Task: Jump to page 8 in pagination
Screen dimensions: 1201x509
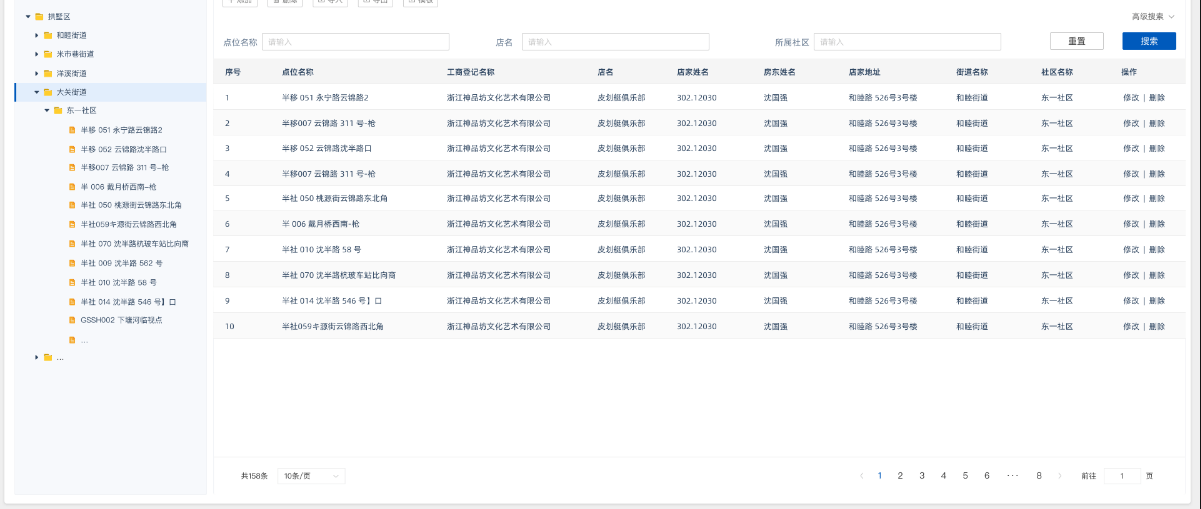Action: tap(1039, 476)
